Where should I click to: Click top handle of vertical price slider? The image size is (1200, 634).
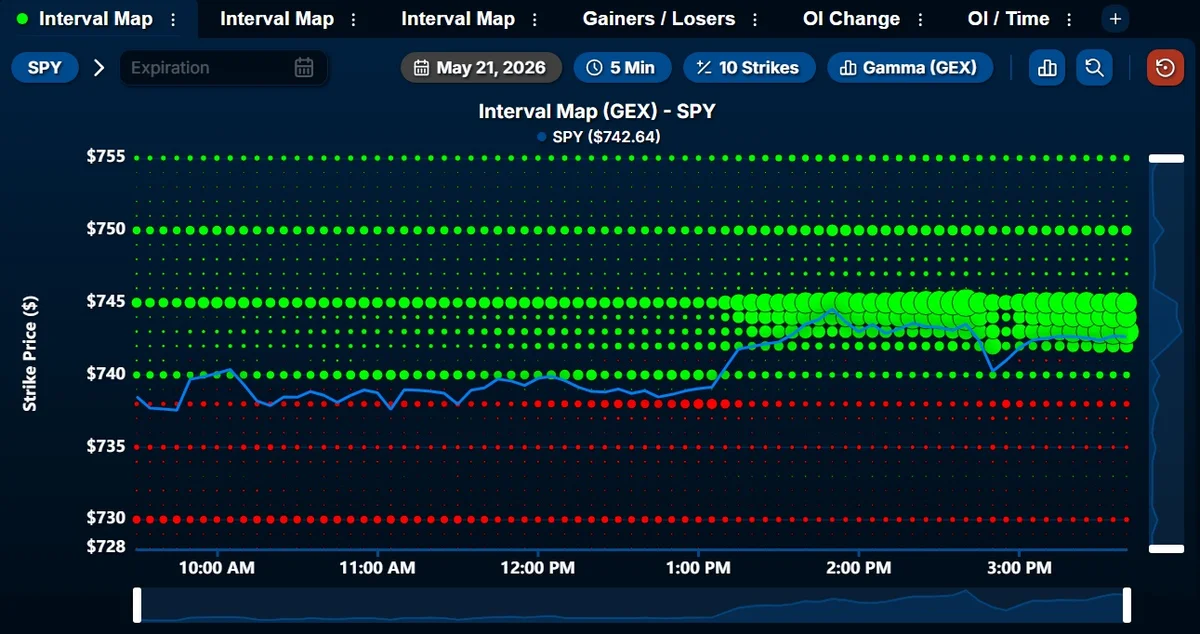(1166, 158)
